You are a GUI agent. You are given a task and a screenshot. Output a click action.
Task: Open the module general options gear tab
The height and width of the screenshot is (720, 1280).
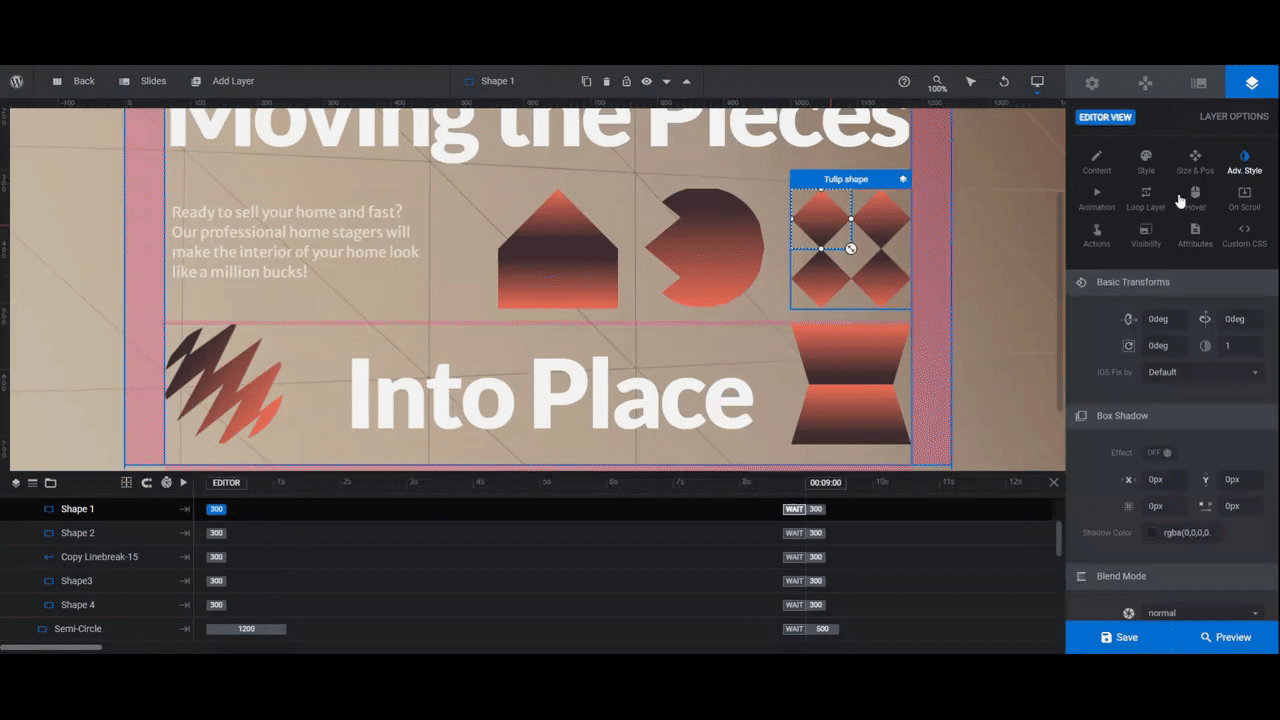(1092, 83)
